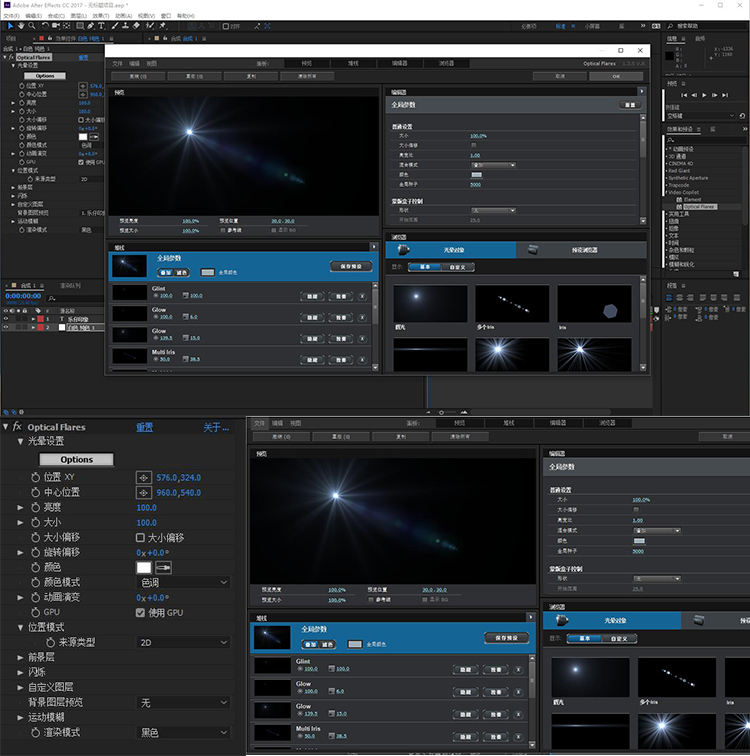Viewport: 750px width, 756px height.
Task: Enable the 大小偏移 checkbox
Action: click(141, 537)
